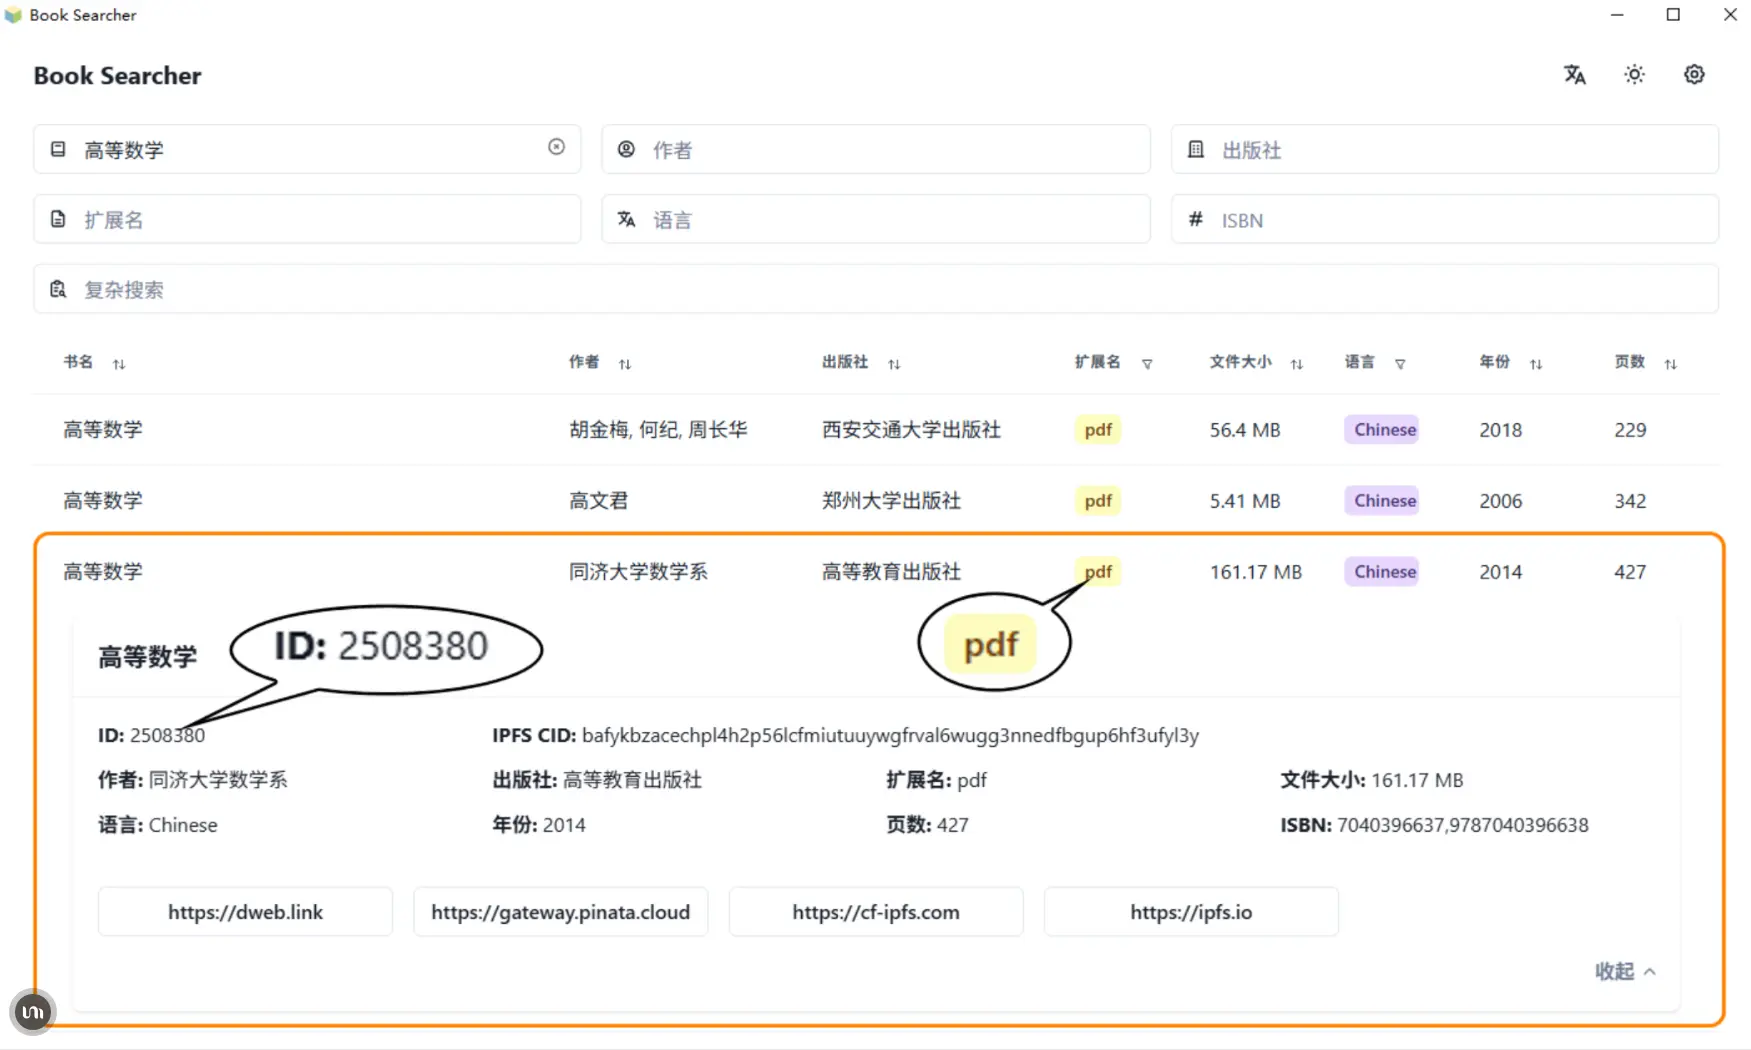Click the ISBN 7040396637,9787040396638 value
This screenshot has height=1050, width=1751.
1463,825
